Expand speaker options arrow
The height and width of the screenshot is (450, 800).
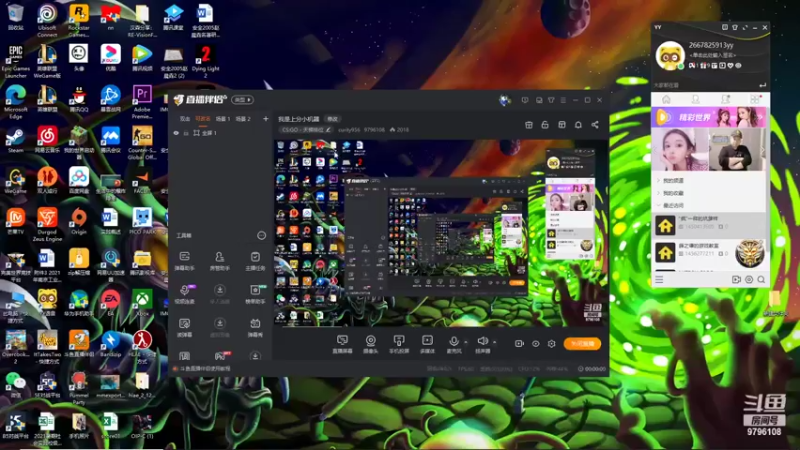[x=494, y=342]
